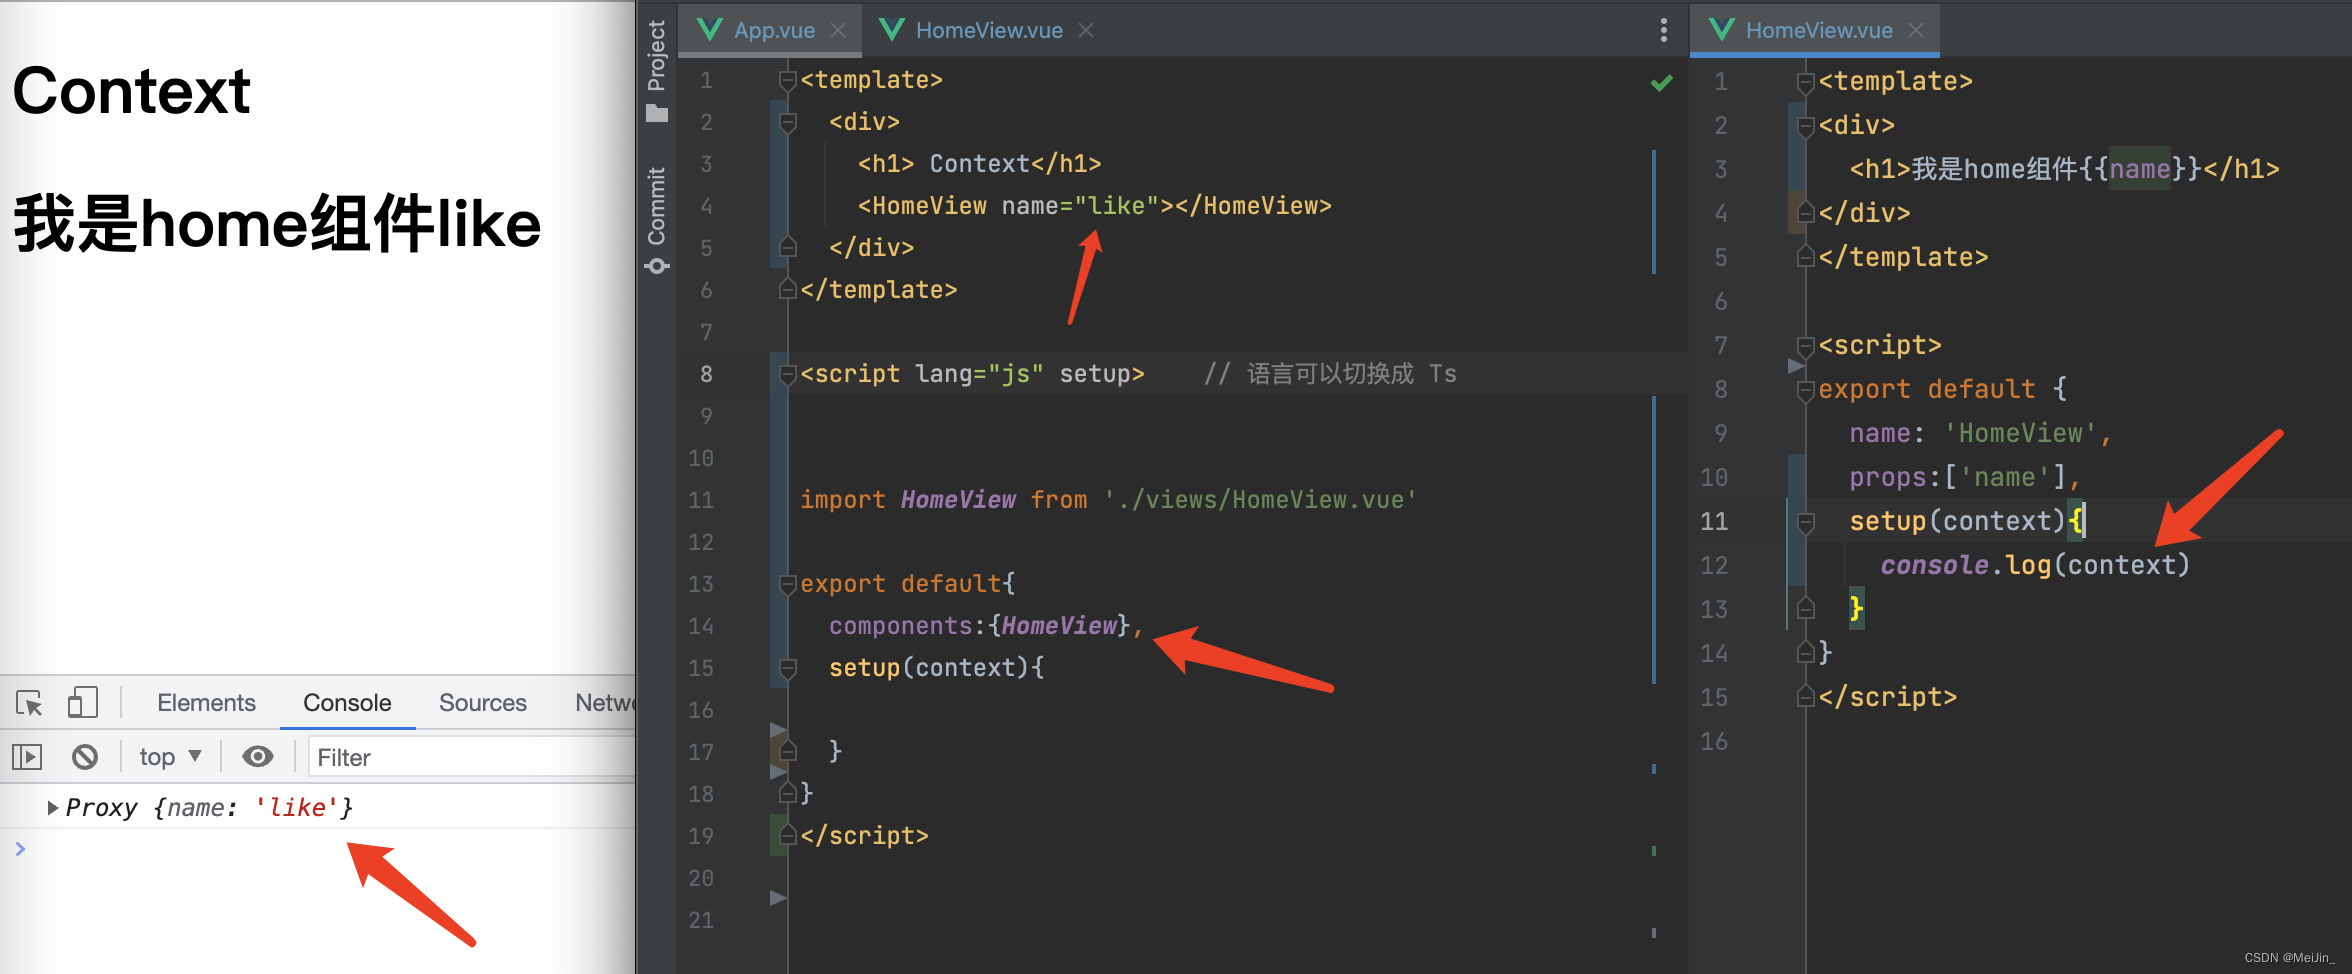Toggle device toolbar icon in DevTools
The height and width of the screenshot is (974, 2352).
coord(83,703)
